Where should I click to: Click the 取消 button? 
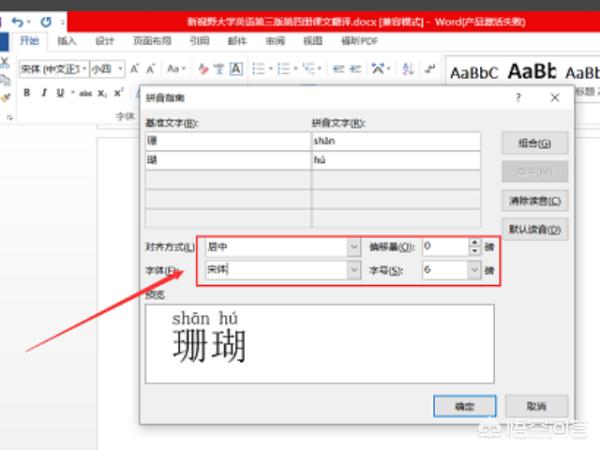(x=539, y=405)
